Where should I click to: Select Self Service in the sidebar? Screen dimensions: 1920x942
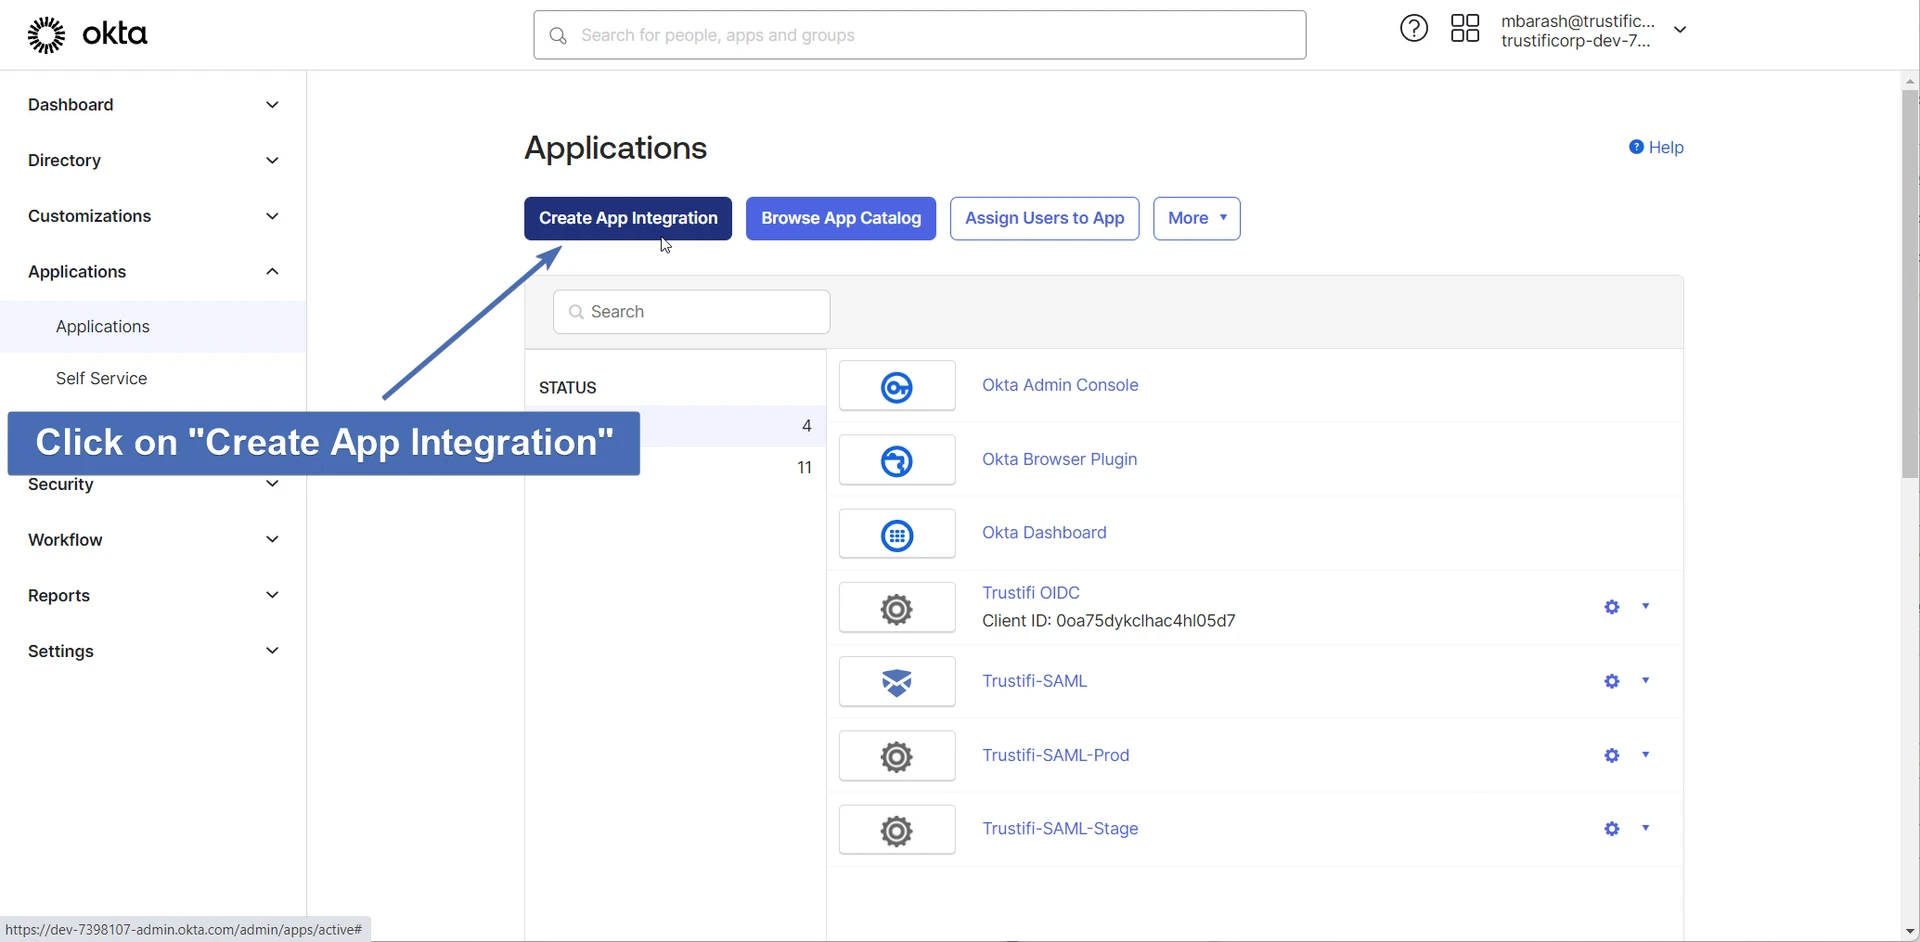click(x=101, y=378)
